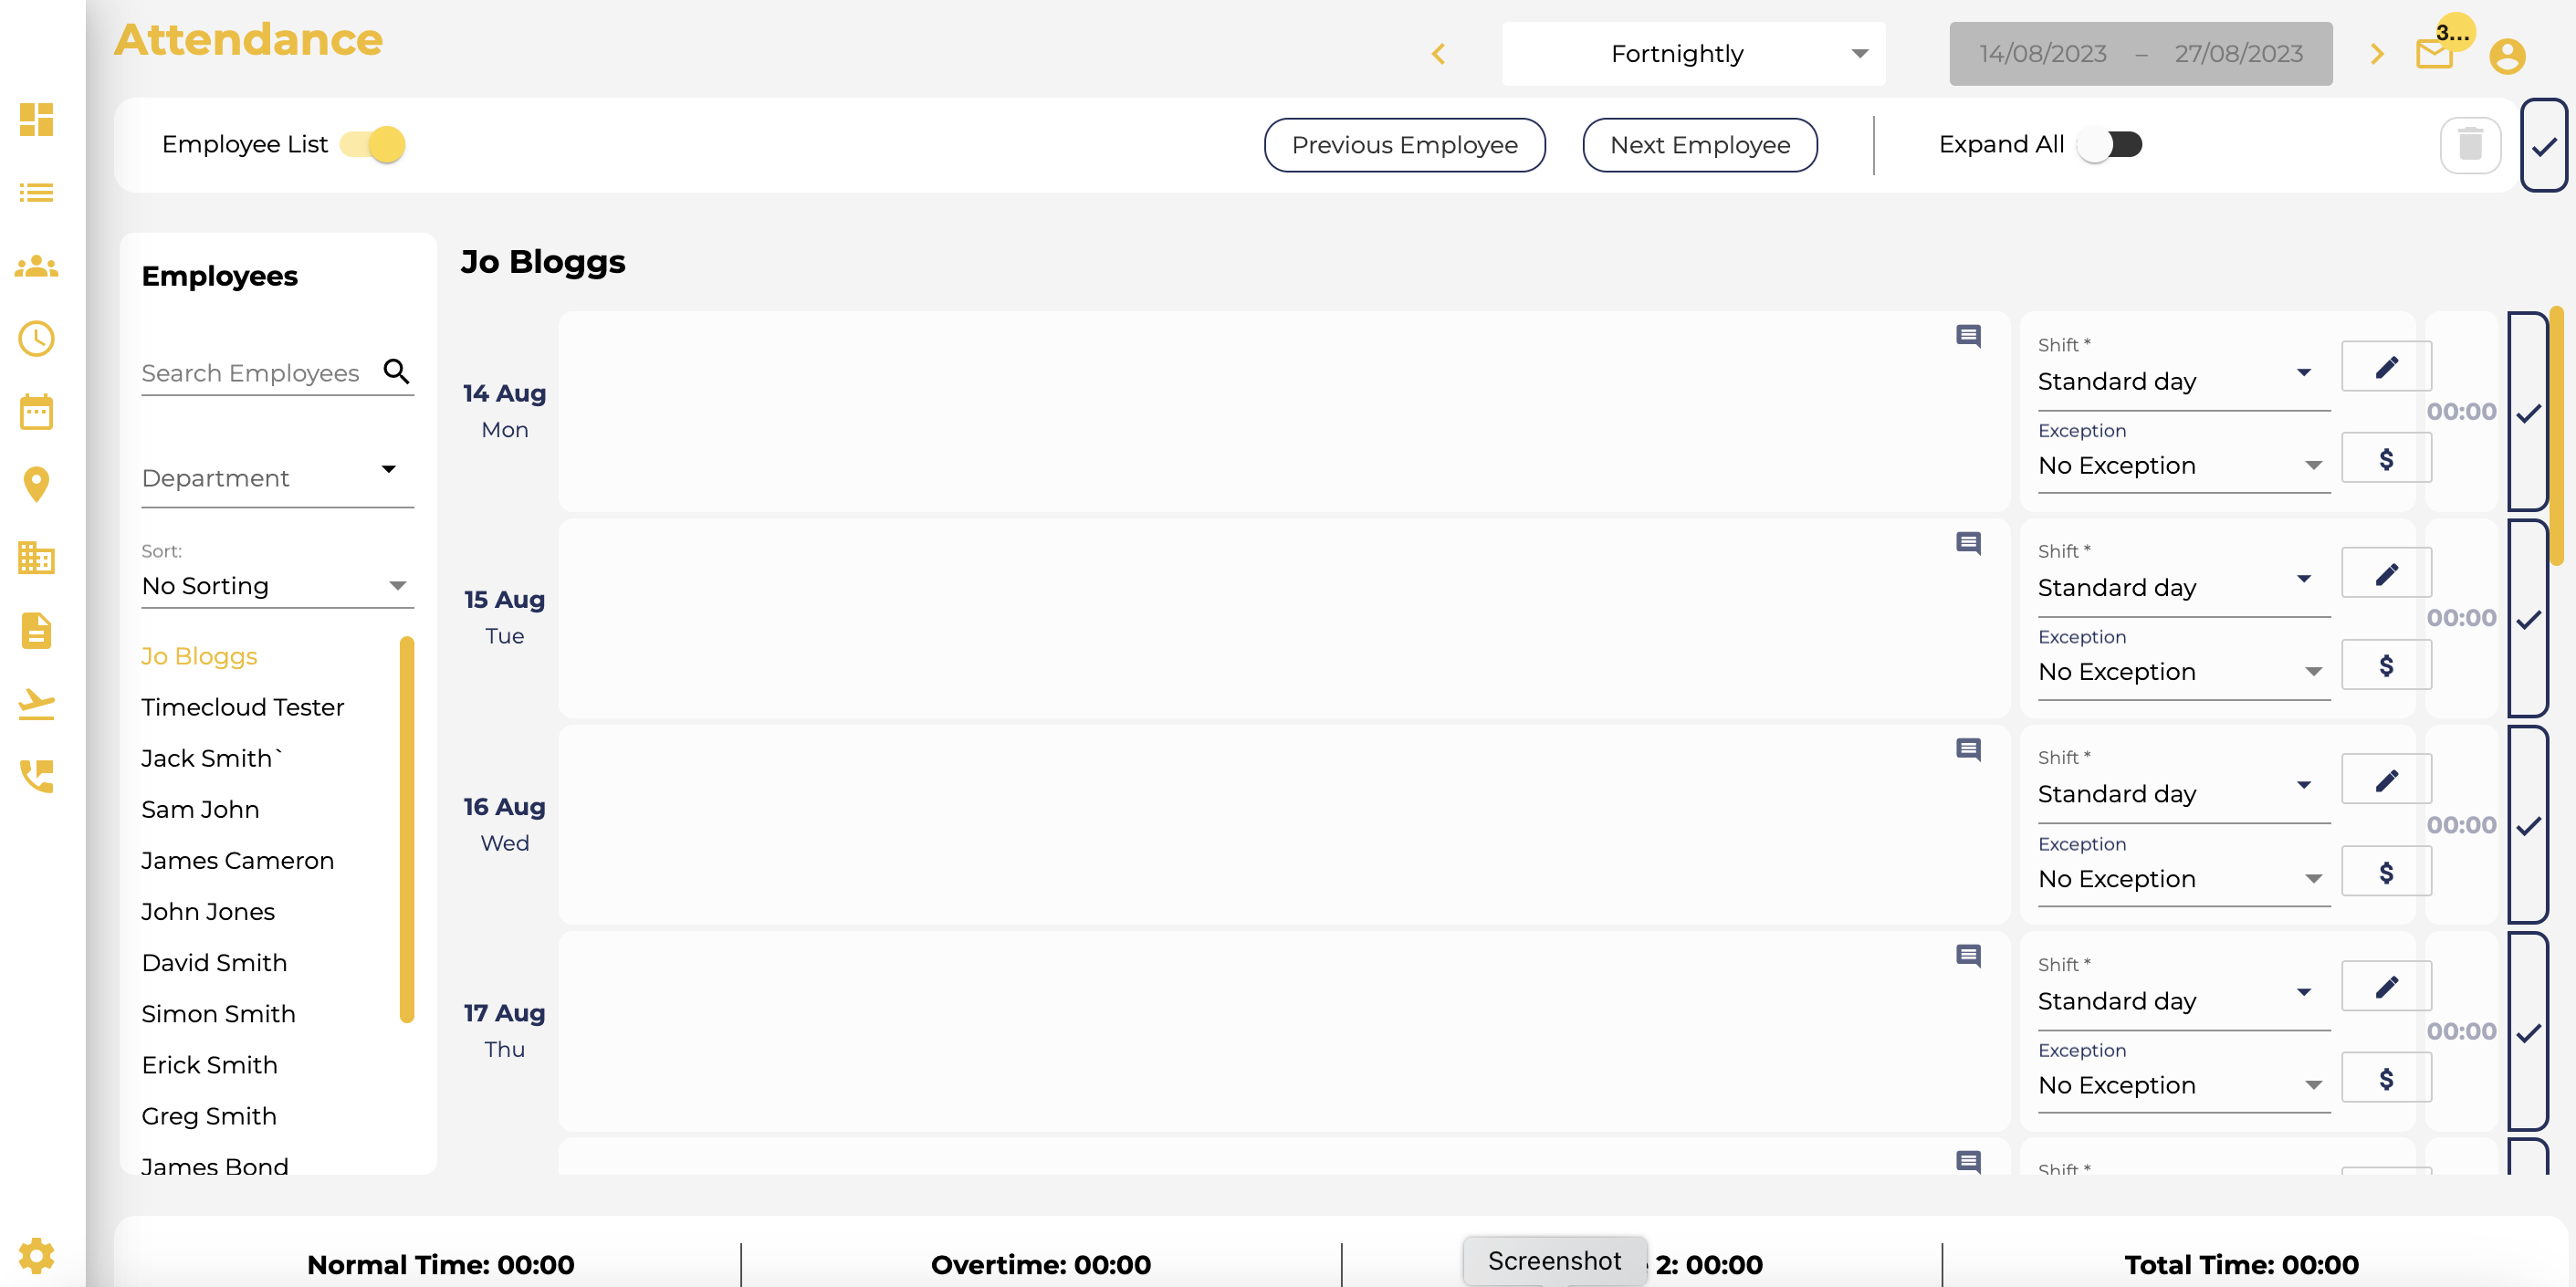Screen dimensions: 2576x1287
Task: Open the dollar pay icon for 16 Aug
Action: [2387, 871]
